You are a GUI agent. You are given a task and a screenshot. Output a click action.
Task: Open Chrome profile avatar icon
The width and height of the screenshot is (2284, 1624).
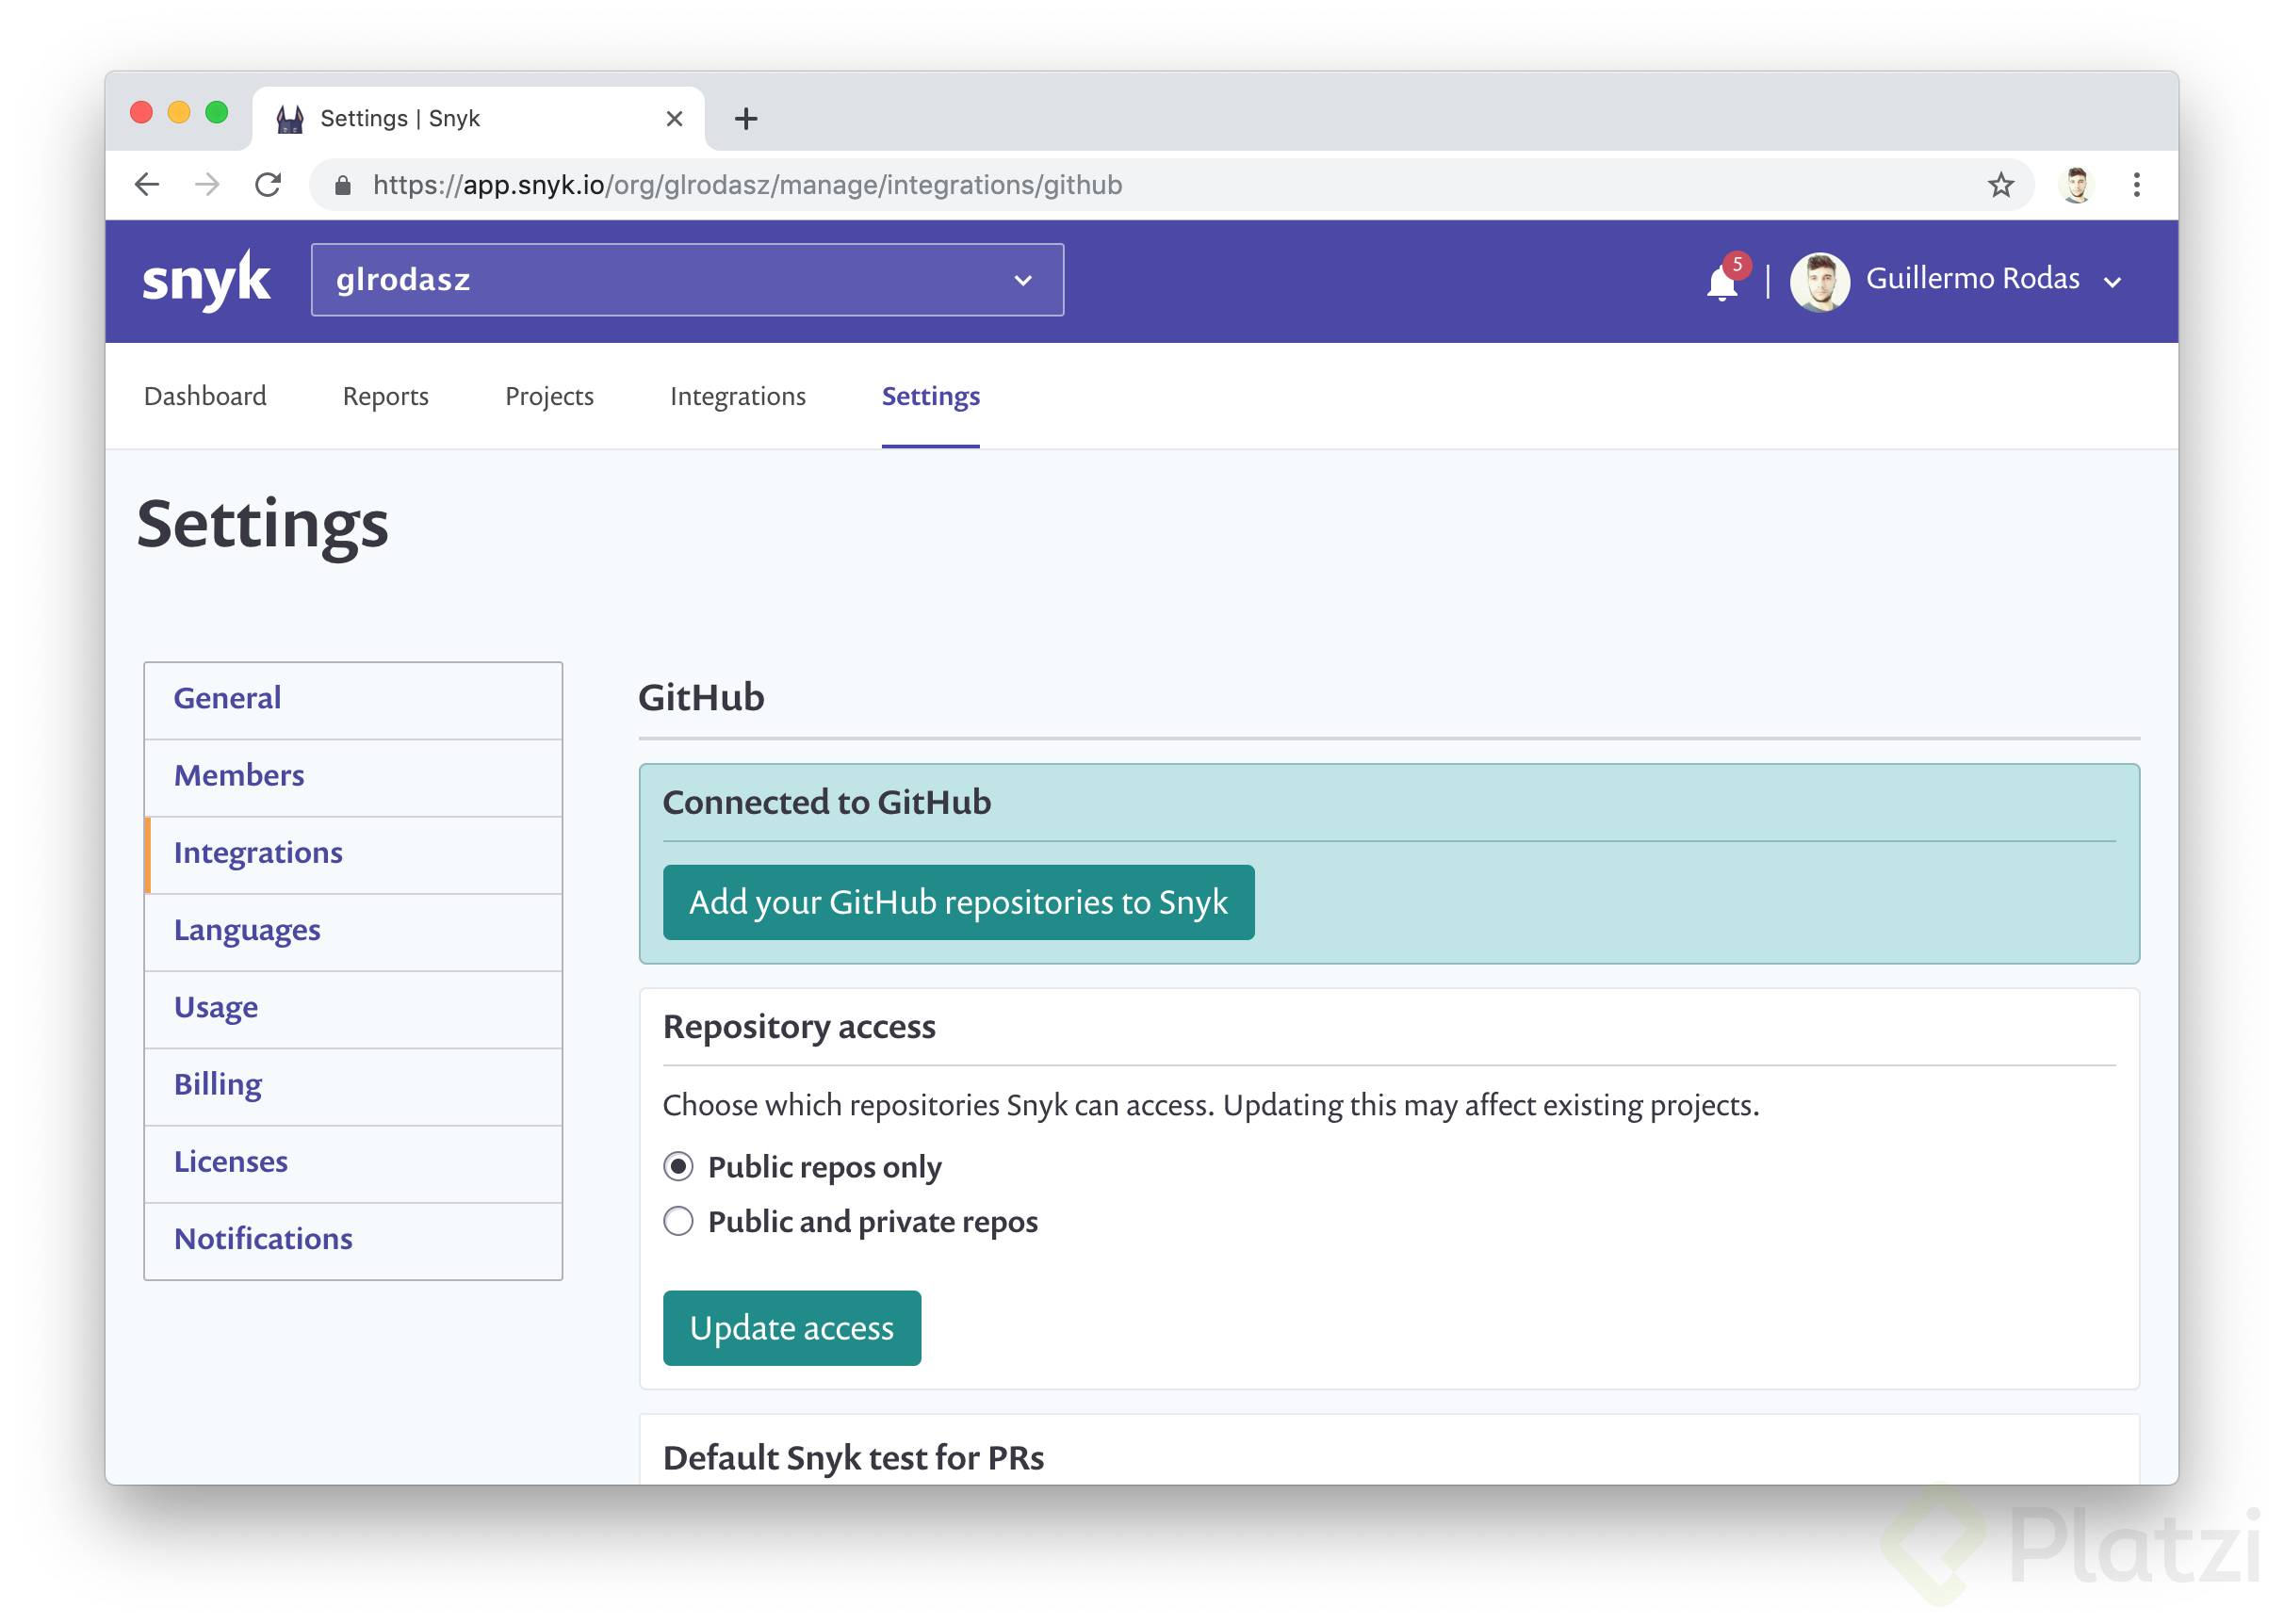click(2076, 185)
